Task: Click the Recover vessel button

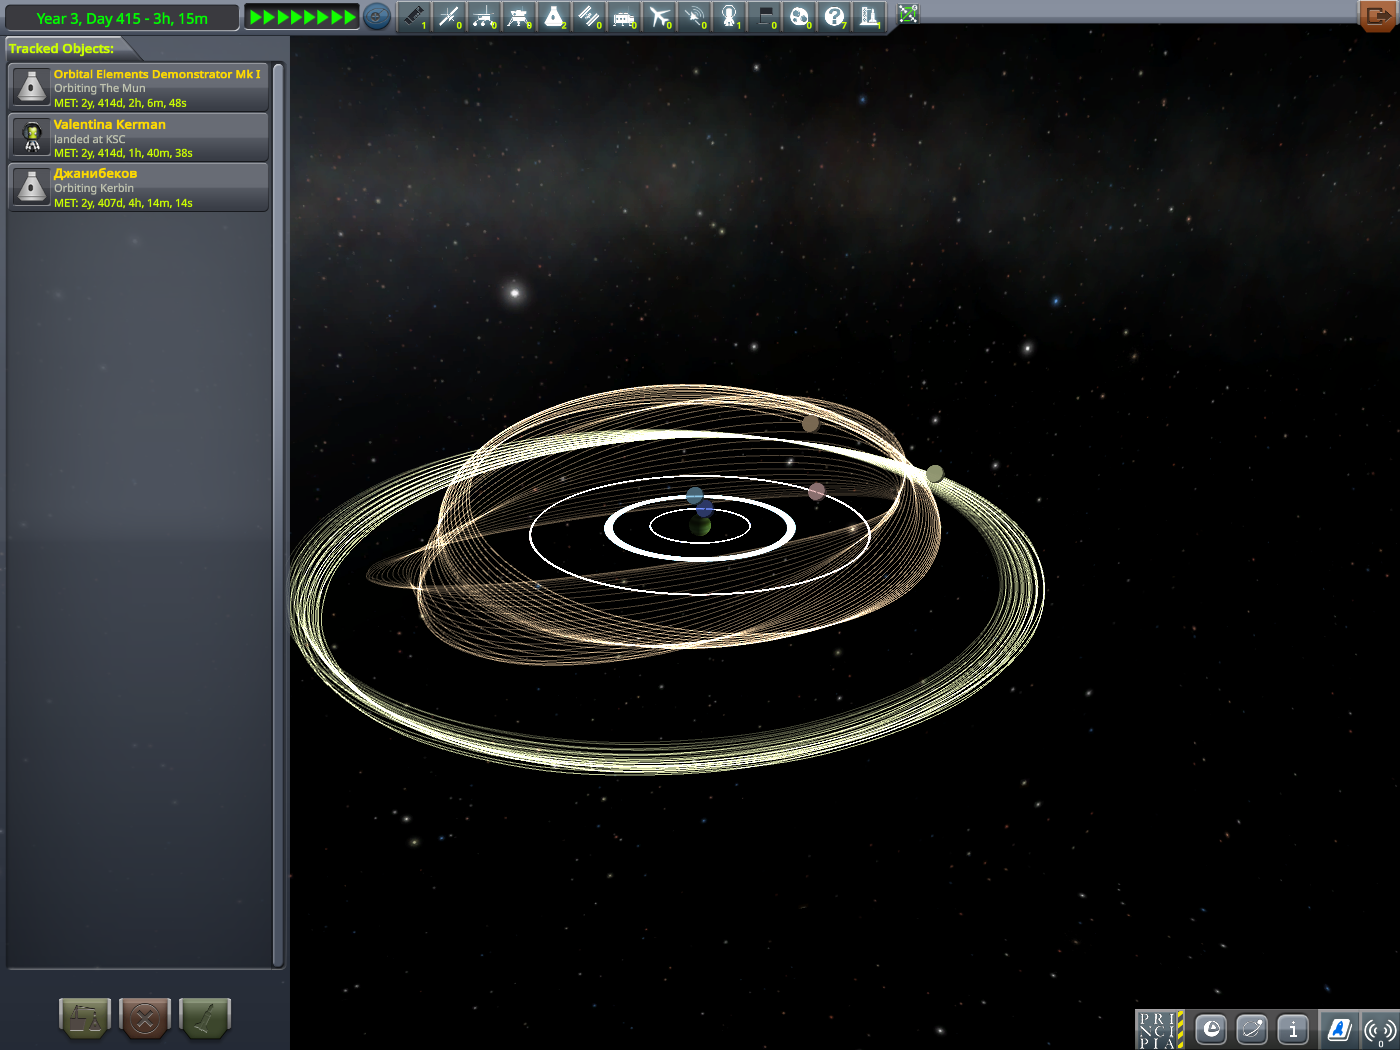Action: pyautogui.click(x=85, y=1019)
